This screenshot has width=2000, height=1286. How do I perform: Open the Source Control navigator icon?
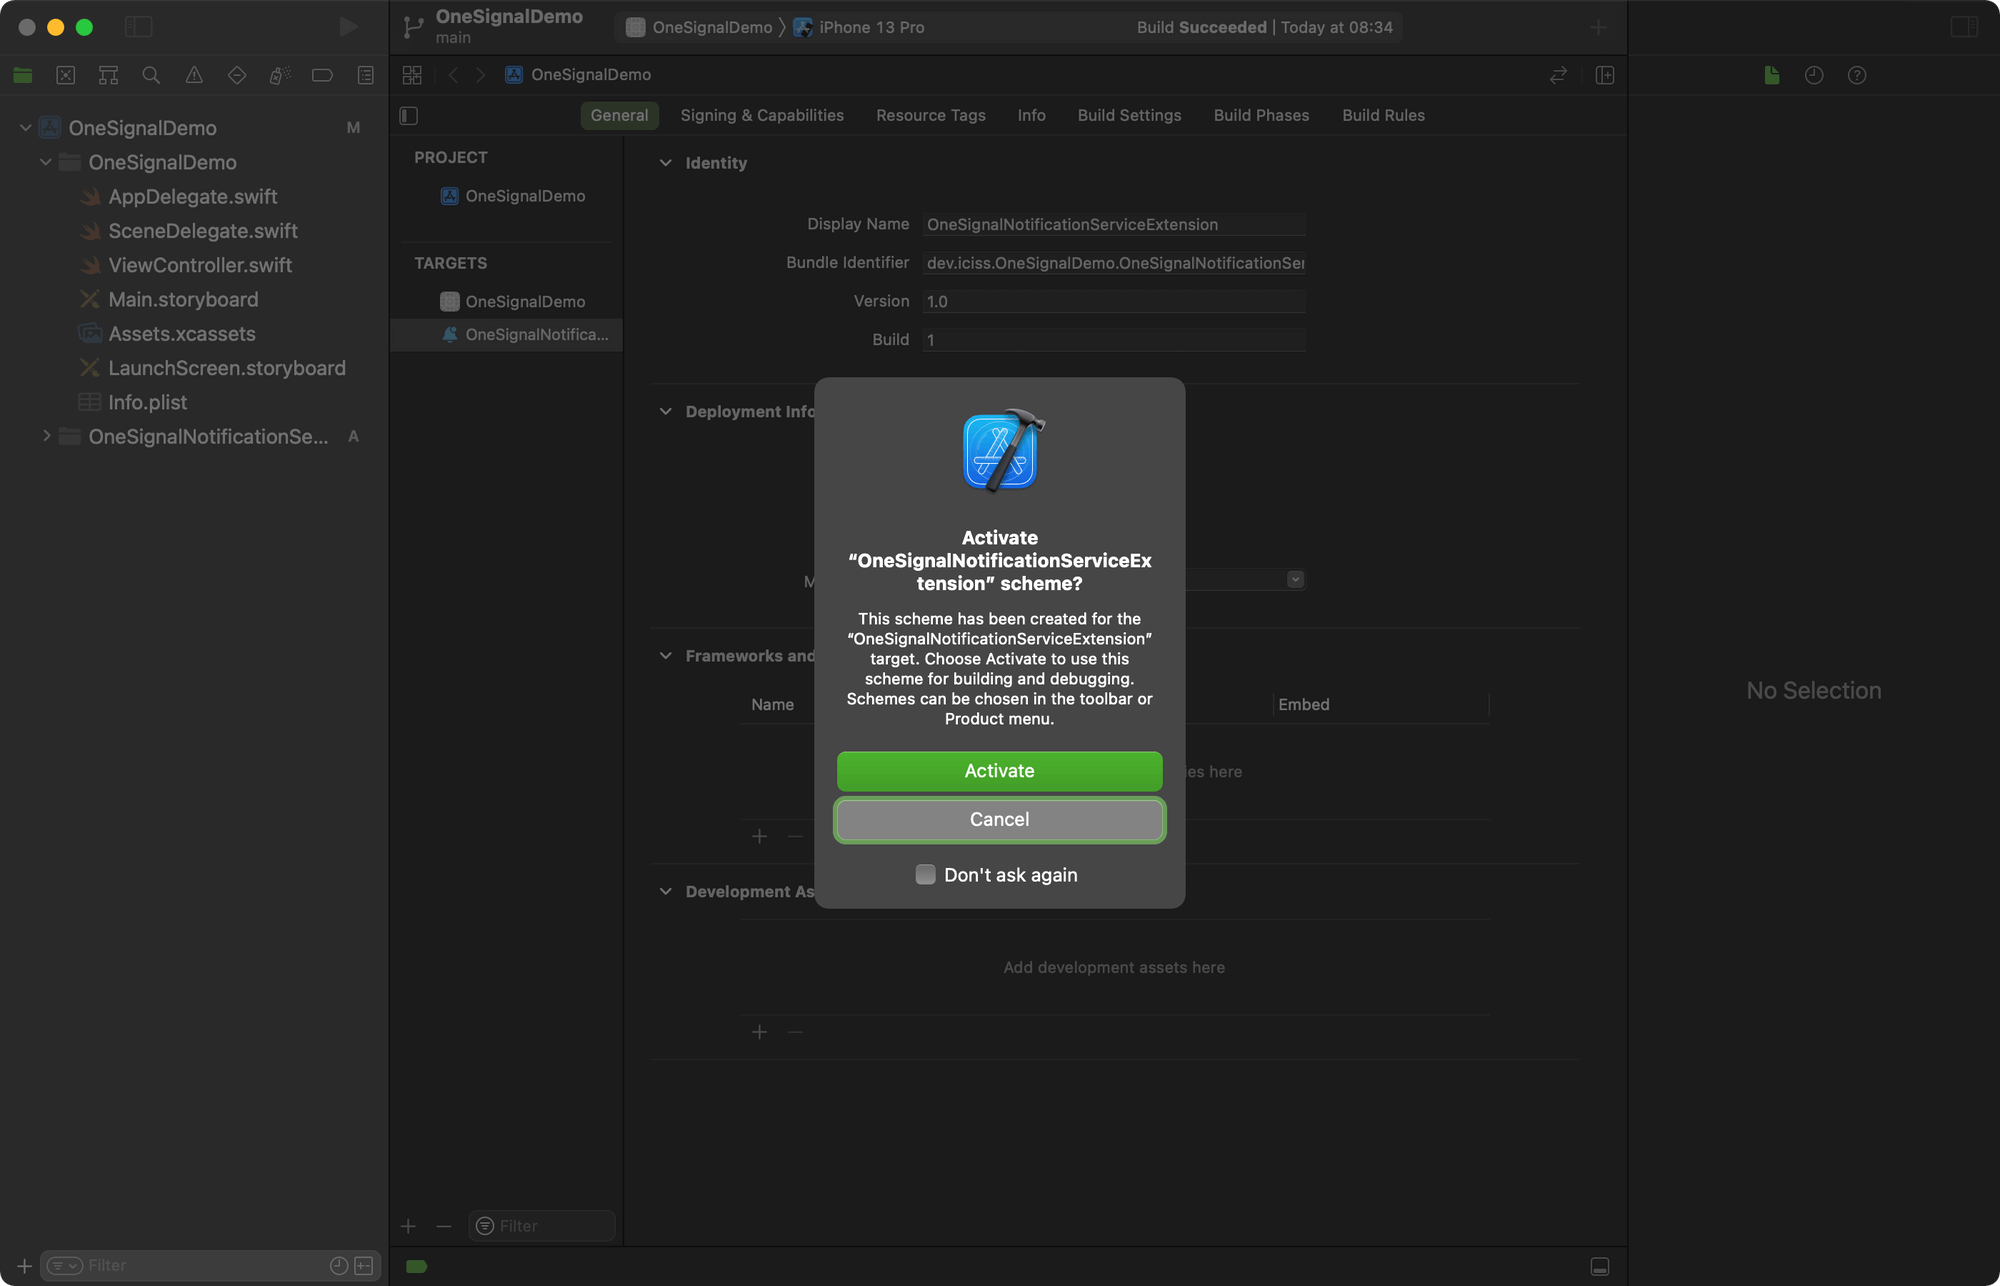click(x=66, y=75)
